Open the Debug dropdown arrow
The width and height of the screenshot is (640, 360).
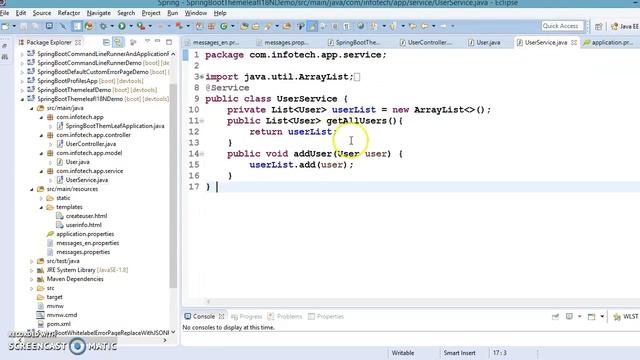[112, 26]
